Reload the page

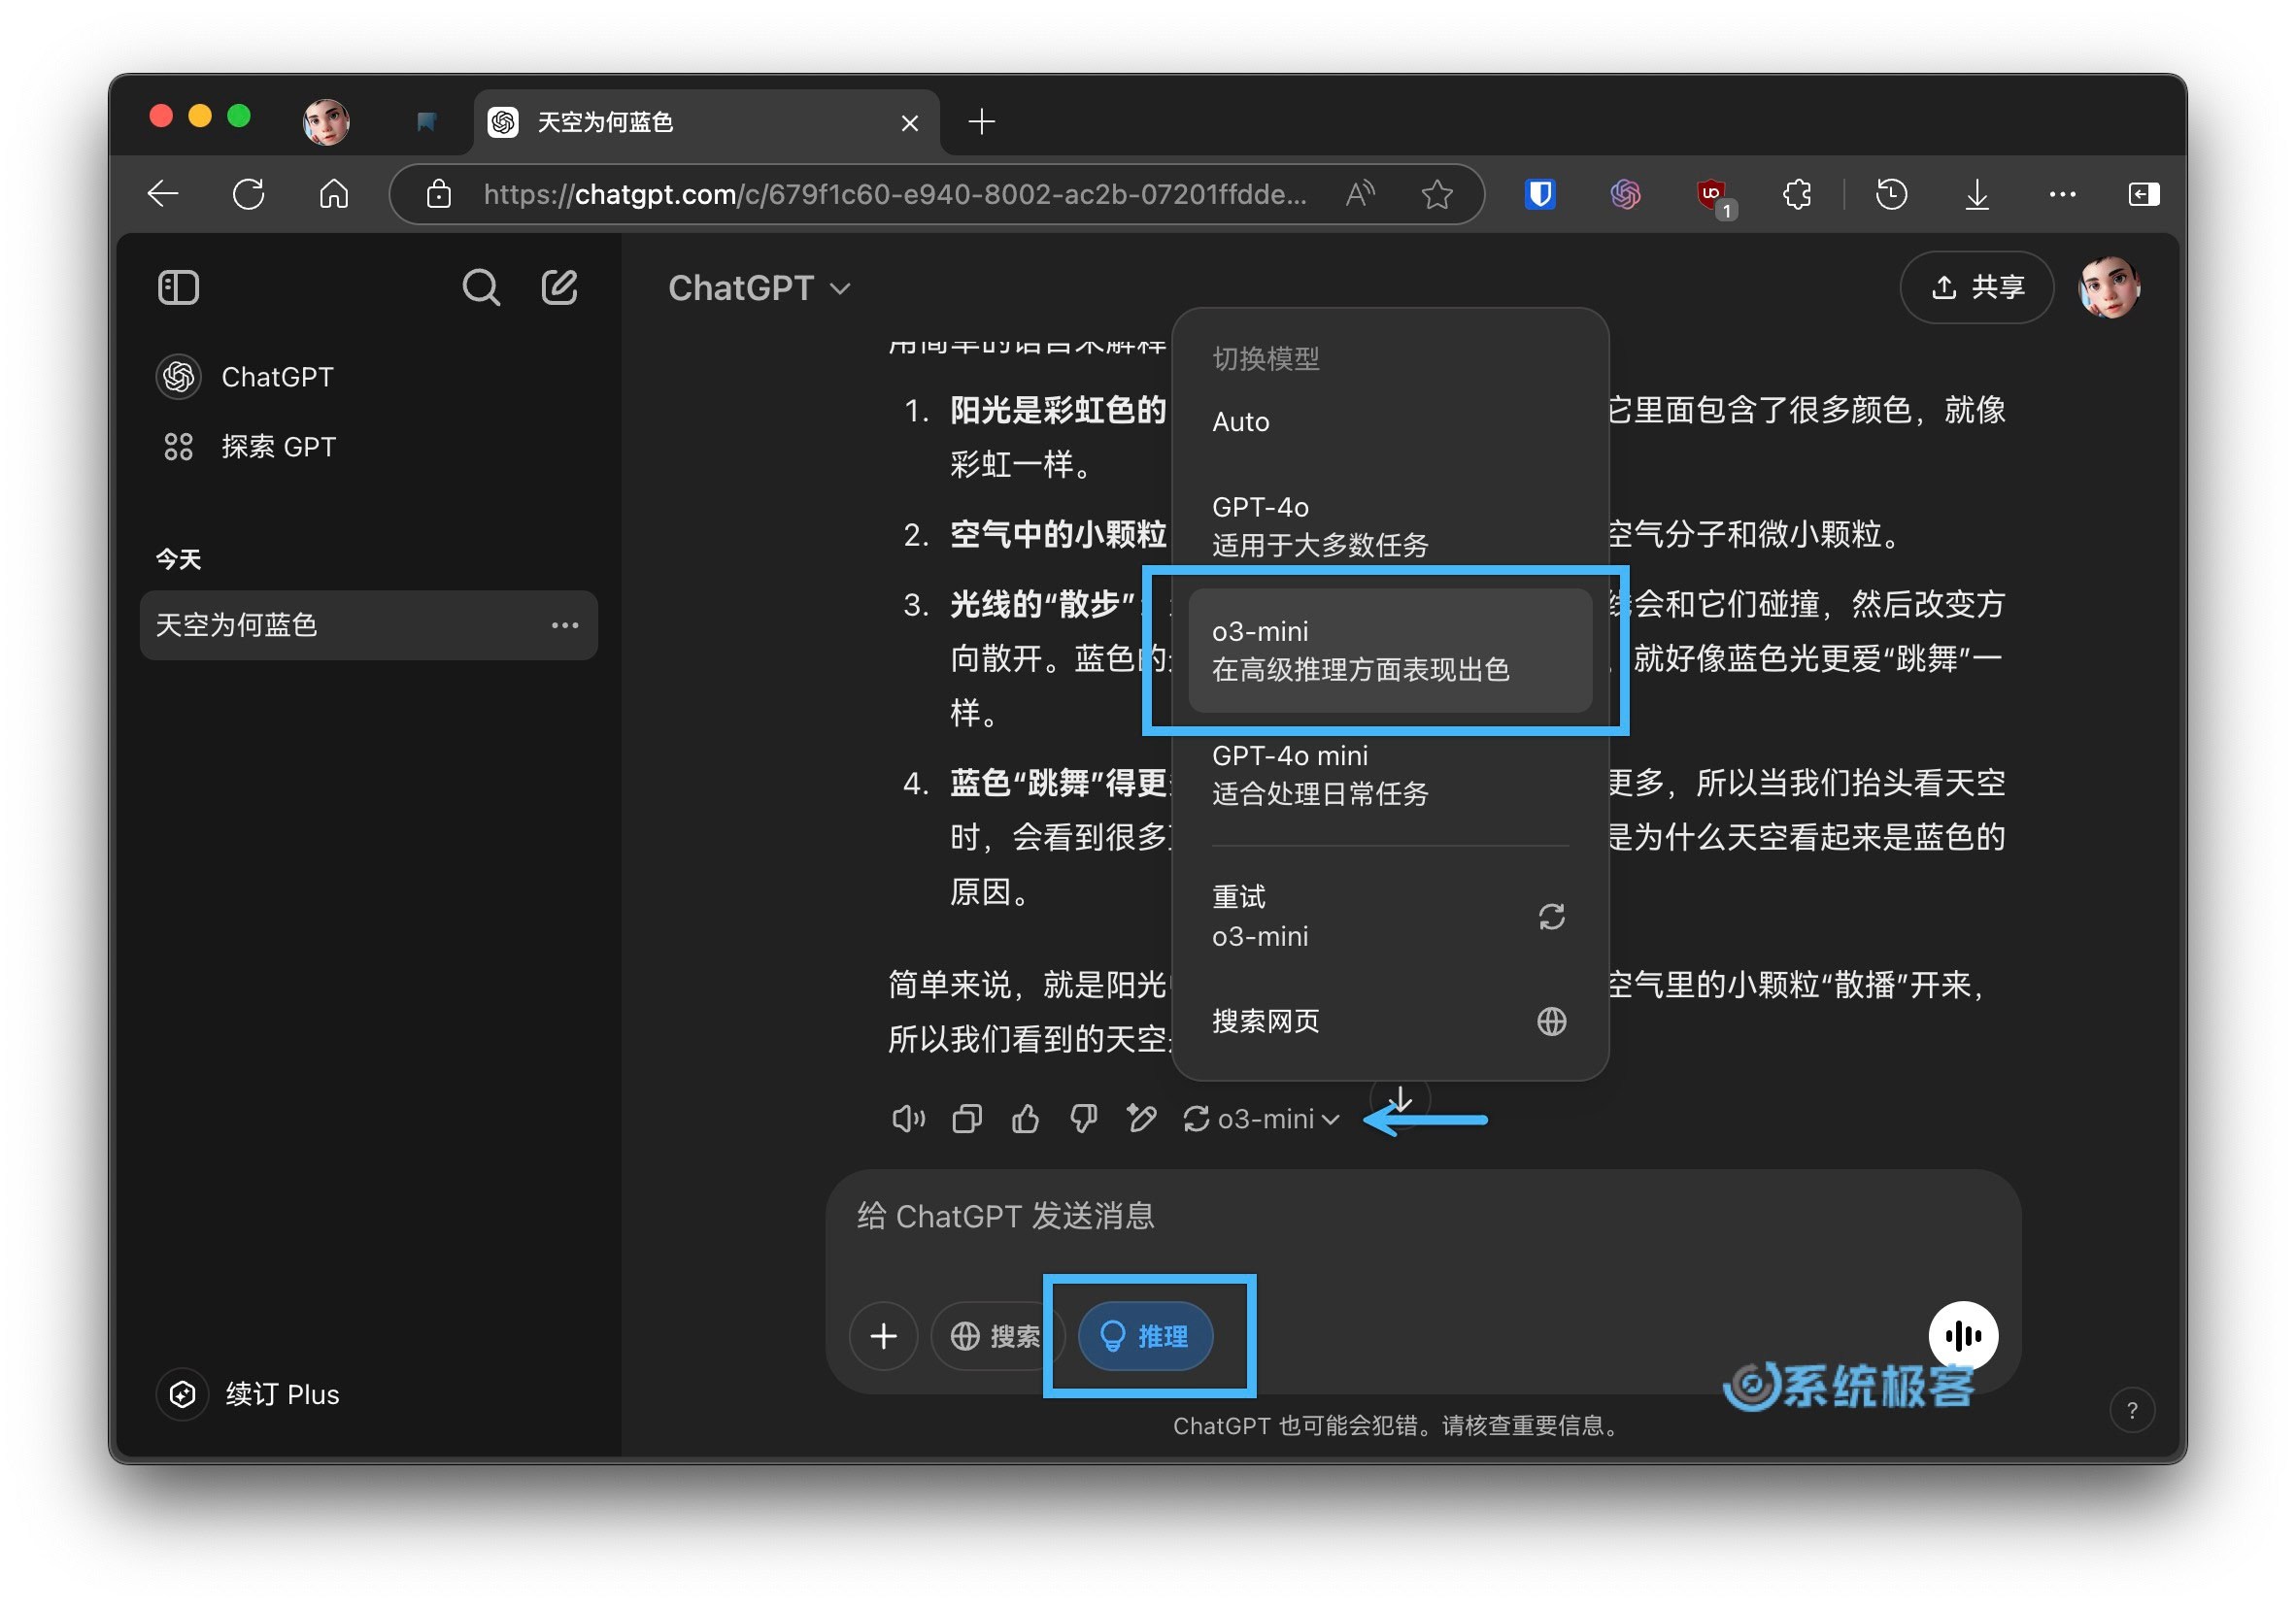coord(248,194)
